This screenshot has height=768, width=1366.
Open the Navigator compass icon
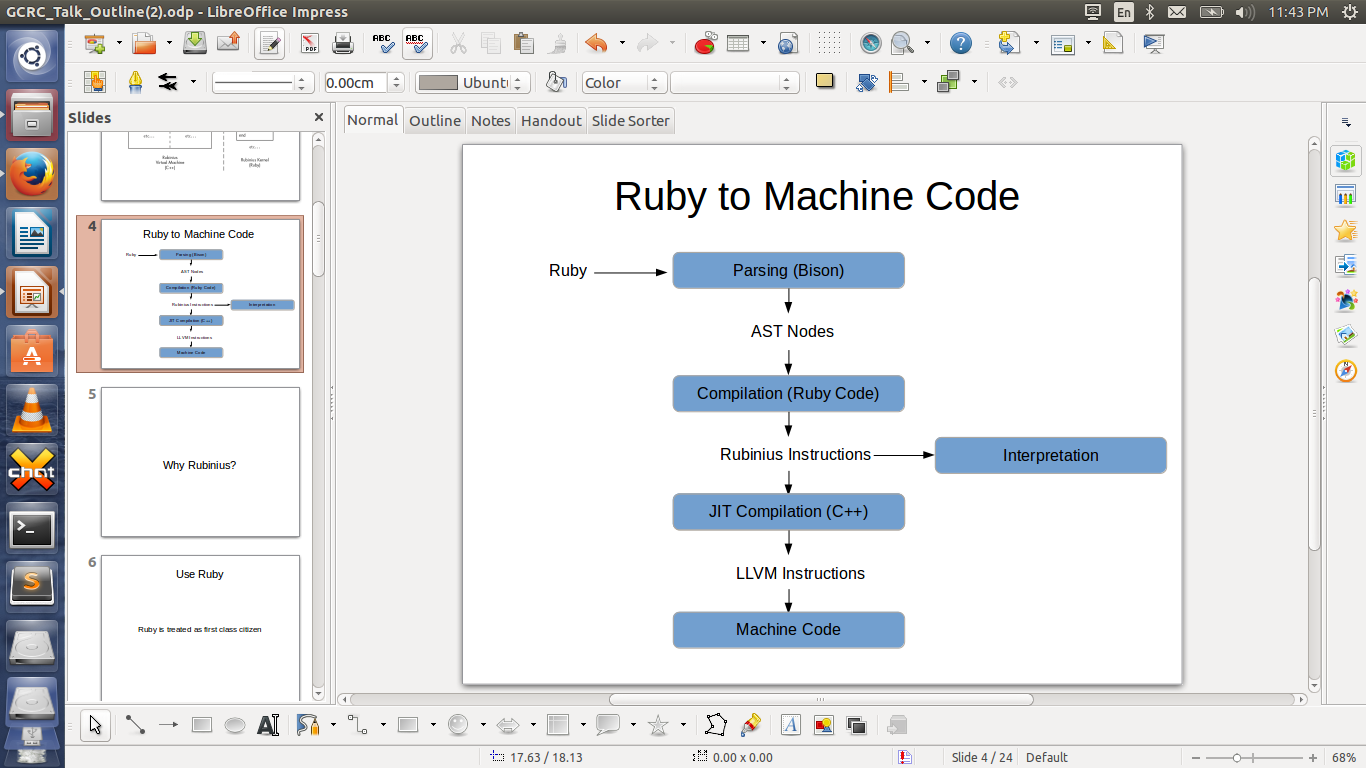tap(870, 43)
